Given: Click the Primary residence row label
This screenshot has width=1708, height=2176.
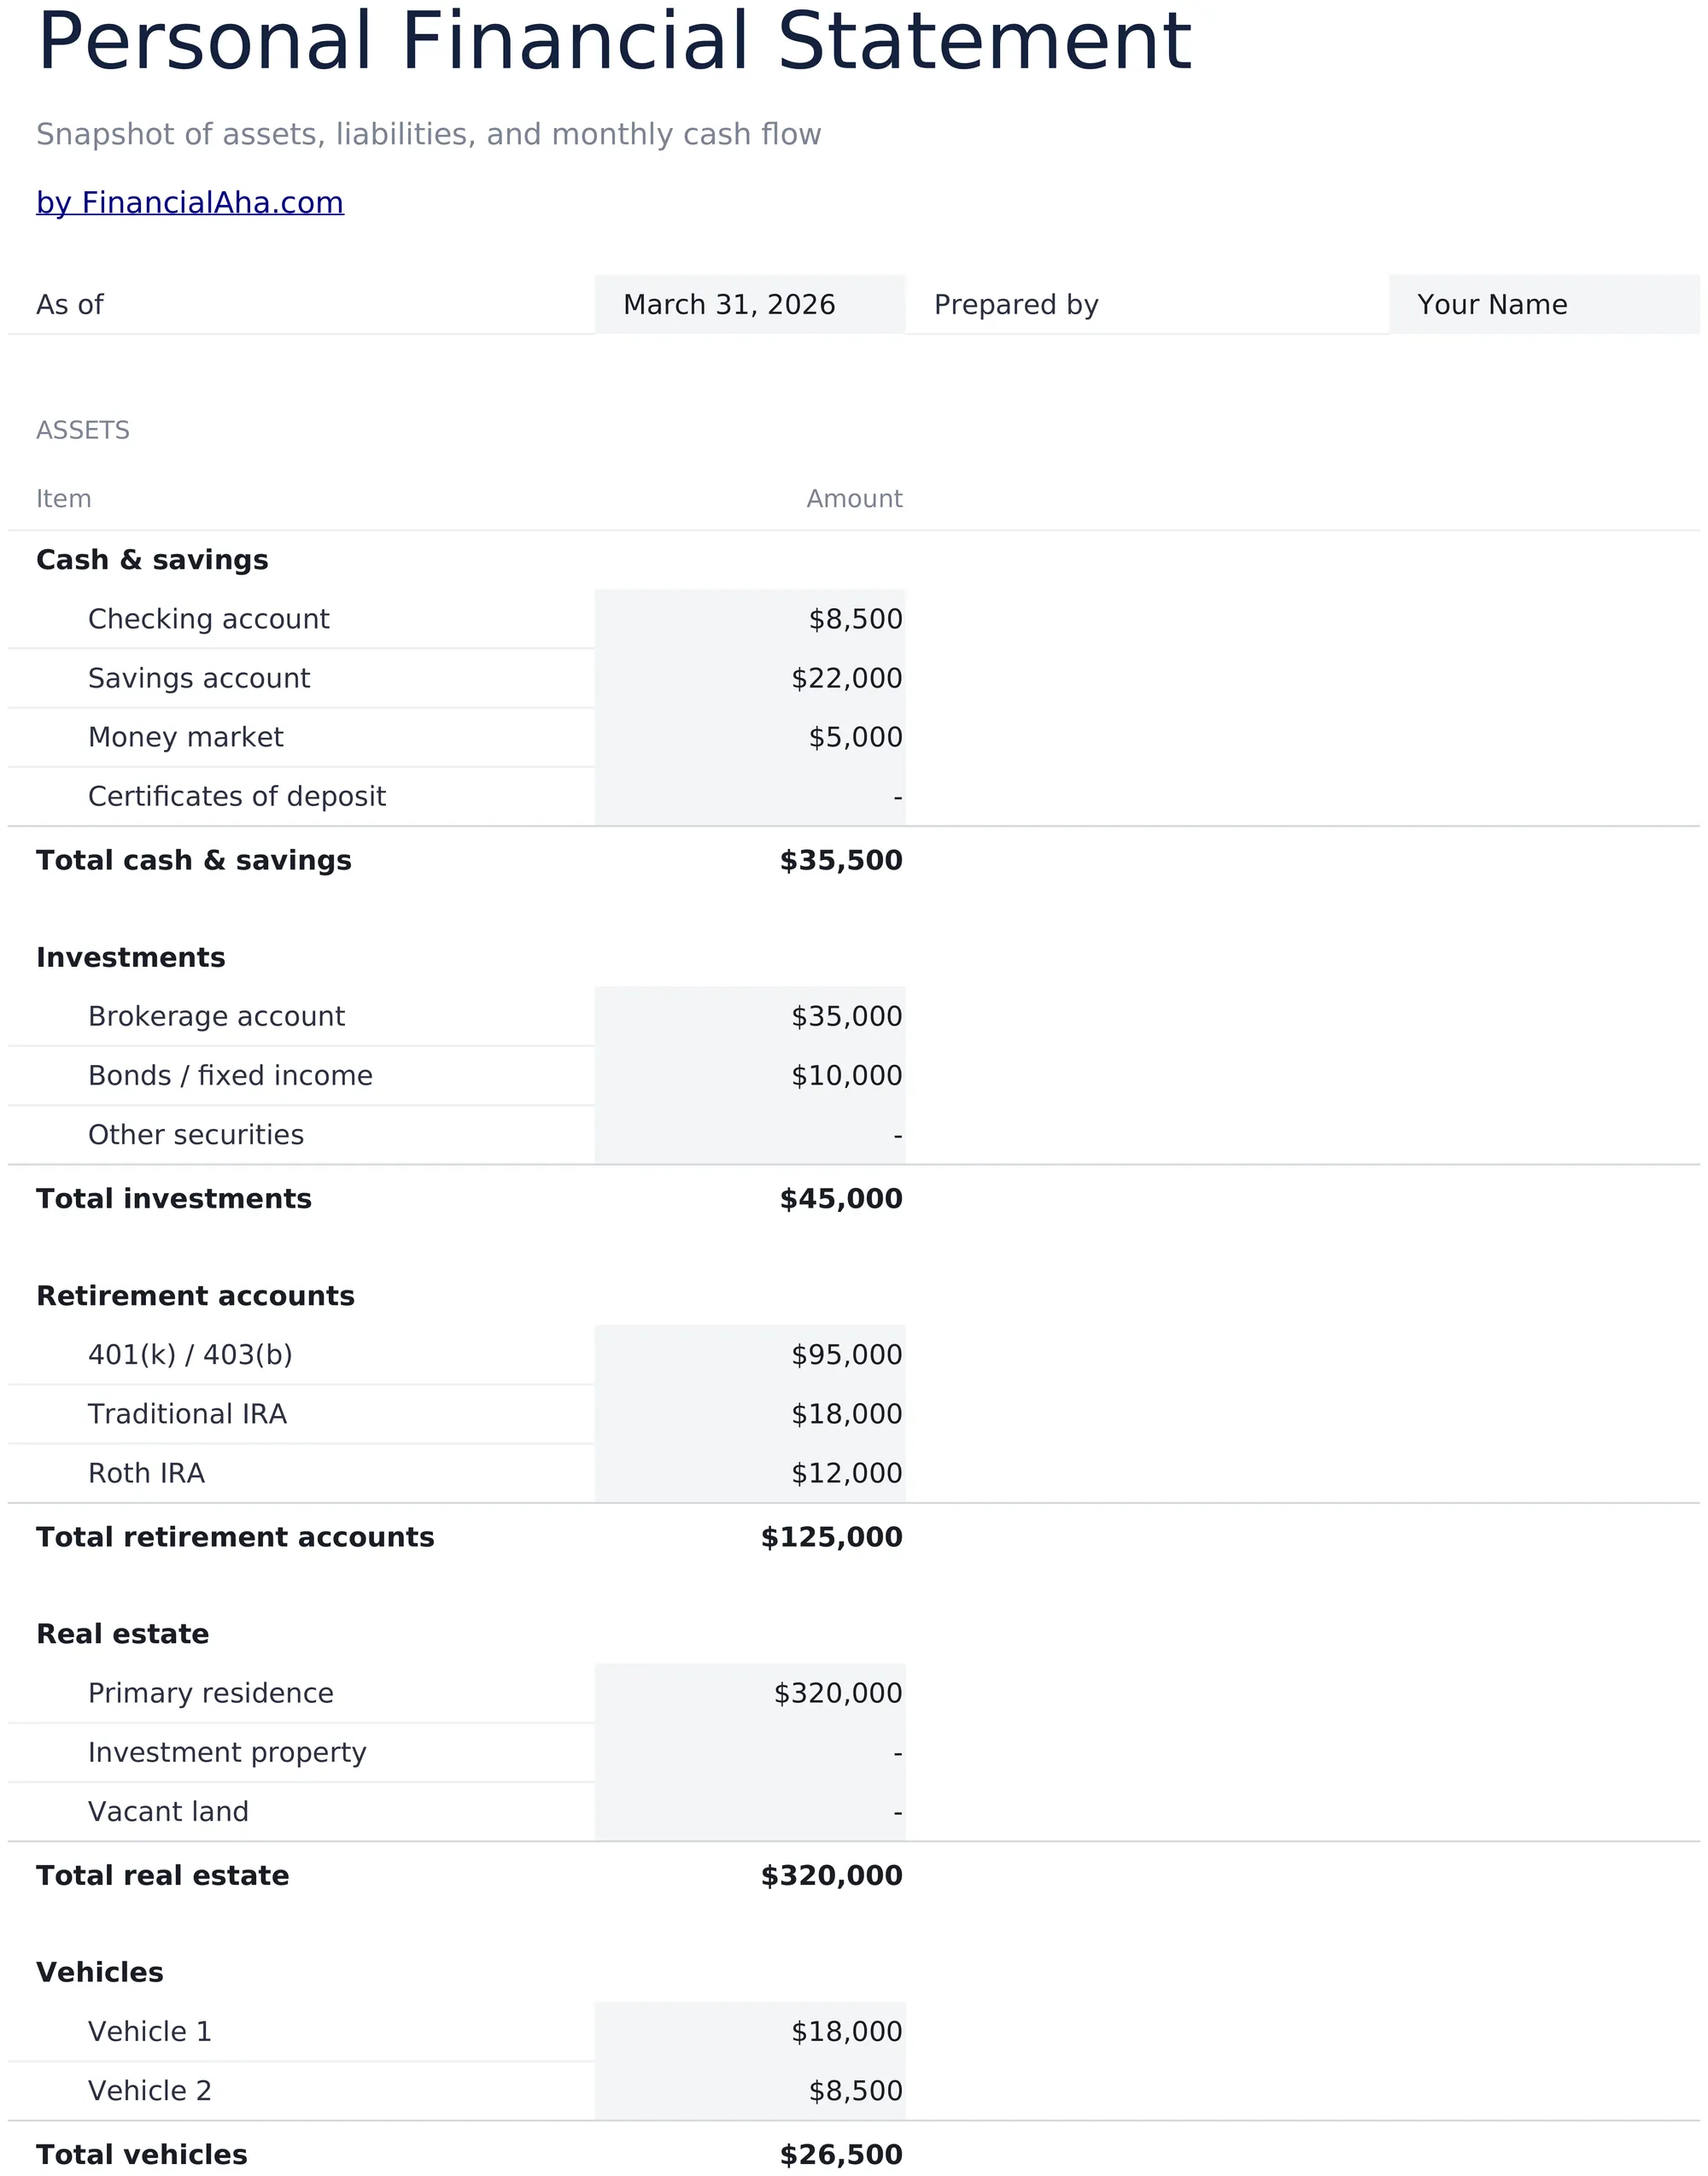Looking at the screenshot, I should pyautogui.click(x=210, y=1694).
